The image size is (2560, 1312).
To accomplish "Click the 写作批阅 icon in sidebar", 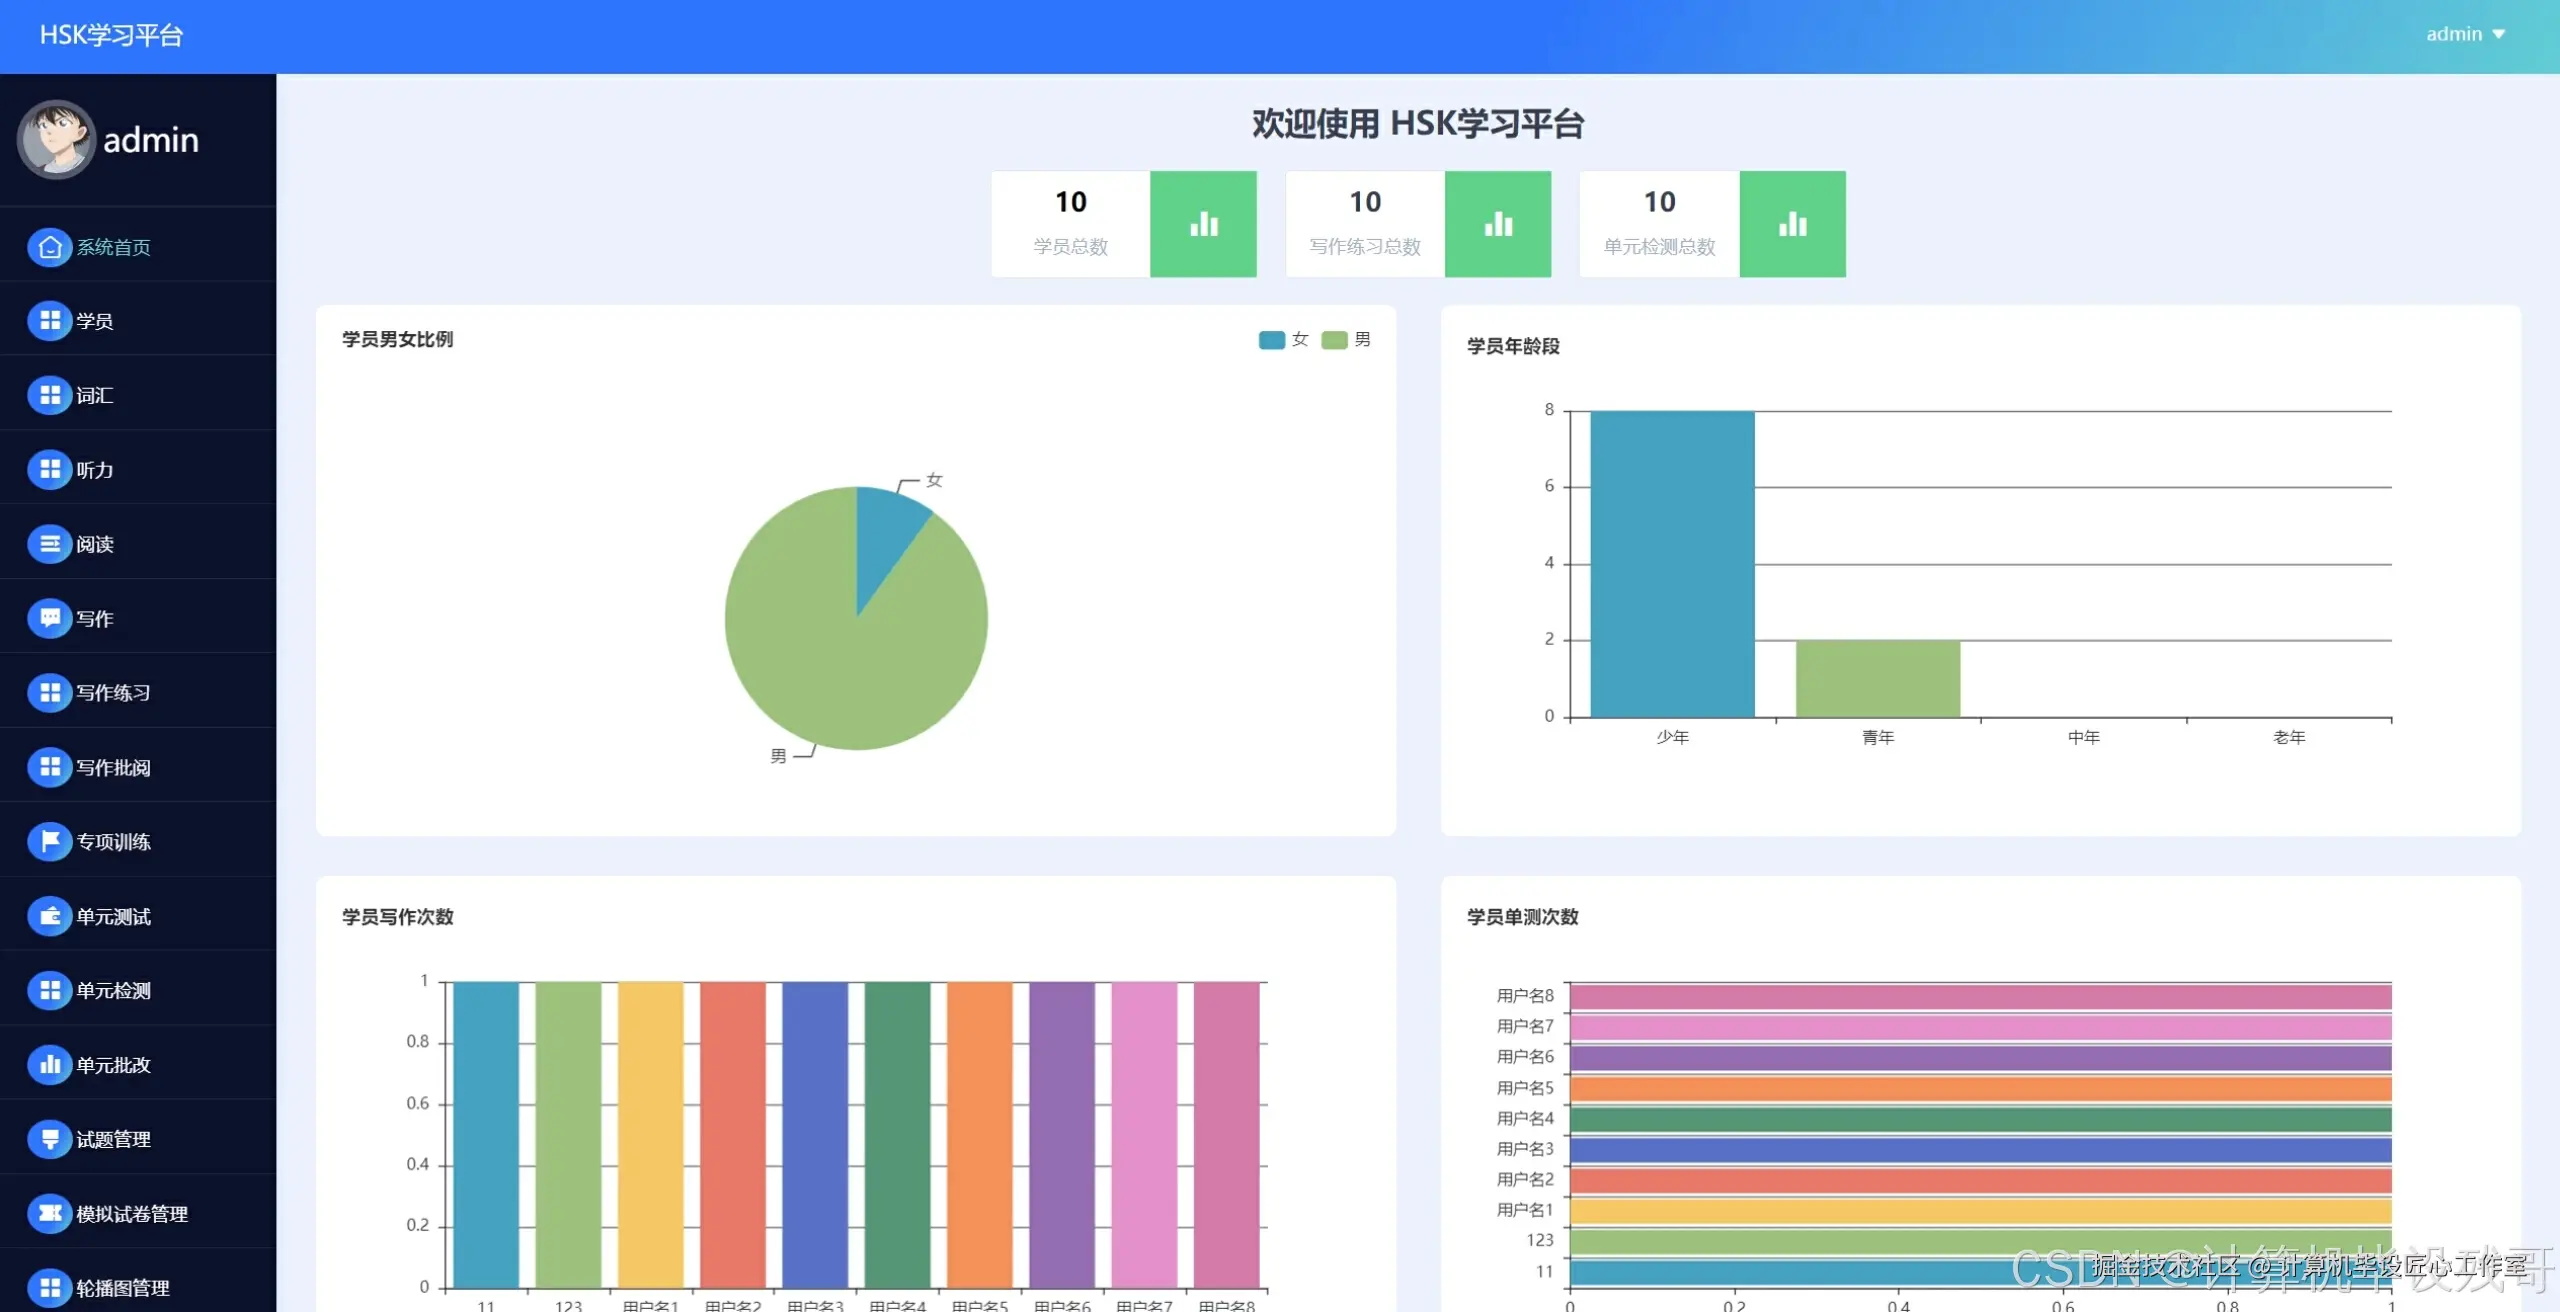I will pyautogui.click(x=50, y=767).
